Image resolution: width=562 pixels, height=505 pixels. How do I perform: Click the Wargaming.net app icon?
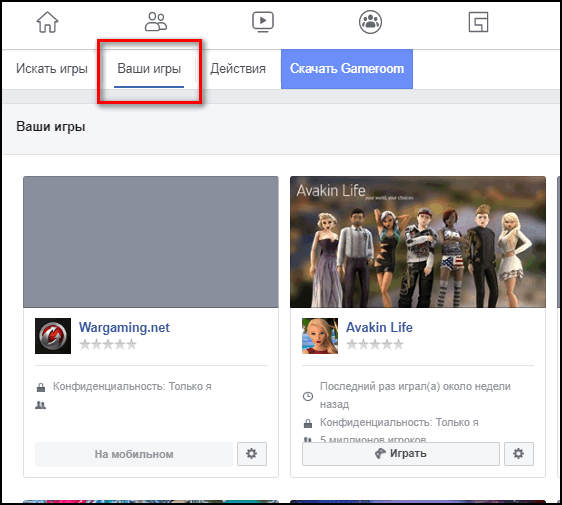tap(53, 336)
